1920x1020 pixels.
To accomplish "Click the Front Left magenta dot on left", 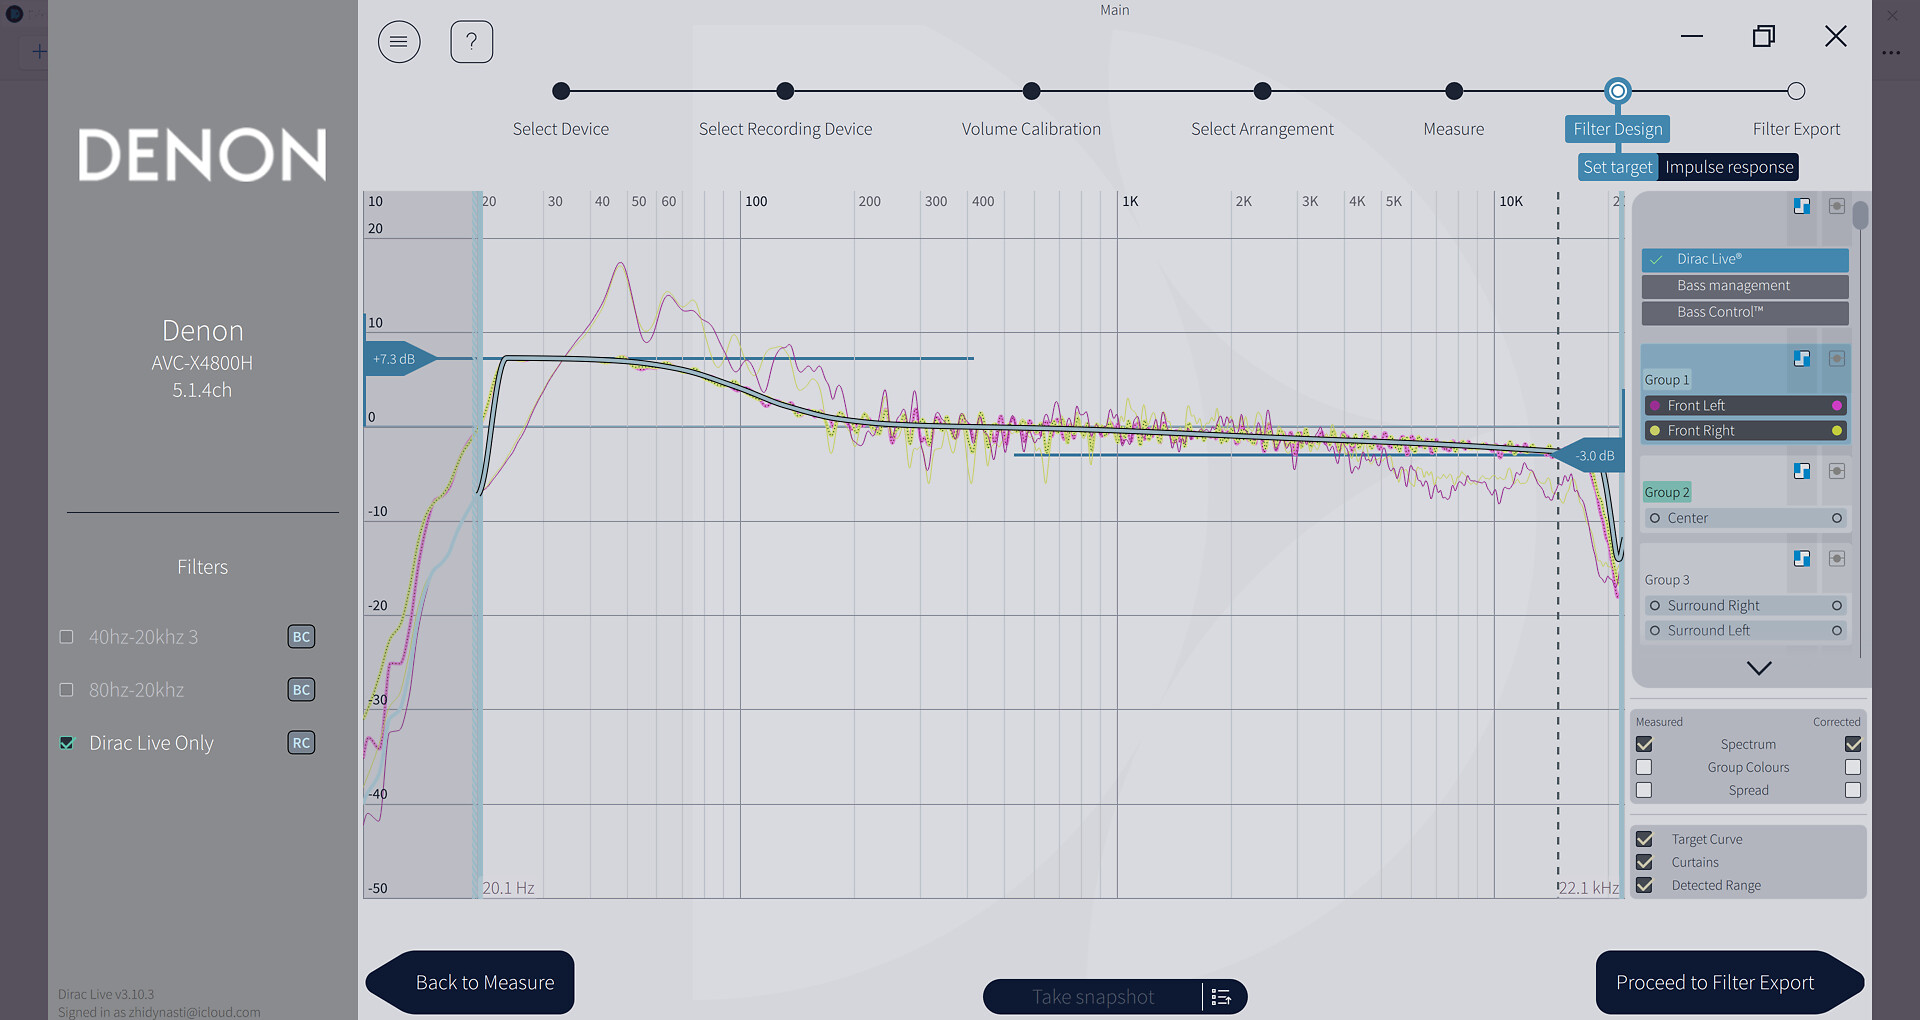I will (1655, 406).
